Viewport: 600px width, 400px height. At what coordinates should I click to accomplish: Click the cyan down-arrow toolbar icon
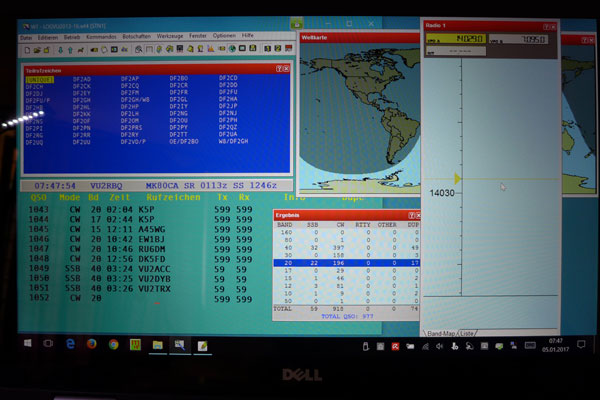point(60,50)
